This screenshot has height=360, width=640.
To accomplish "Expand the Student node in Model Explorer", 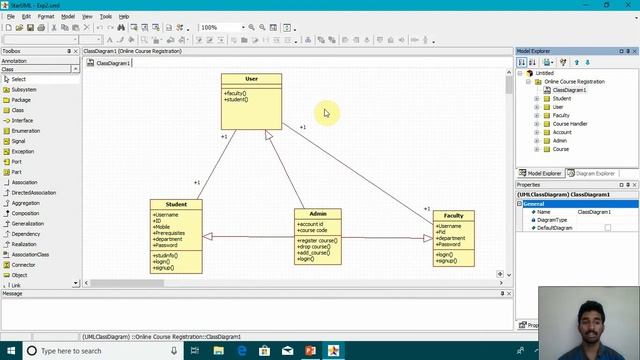I will point(537,99).
